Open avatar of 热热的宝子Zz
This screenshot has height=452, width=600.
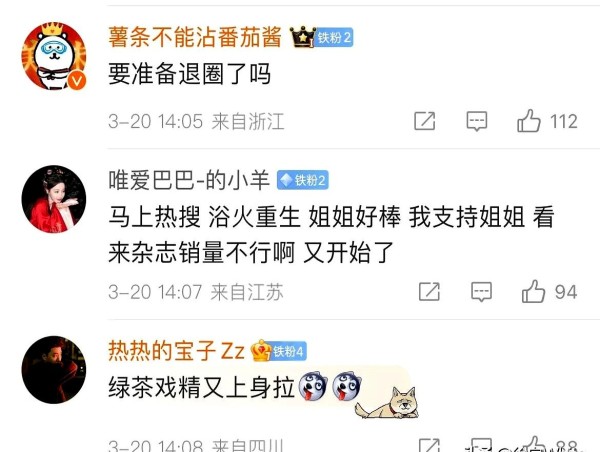(x=54, y=370)
